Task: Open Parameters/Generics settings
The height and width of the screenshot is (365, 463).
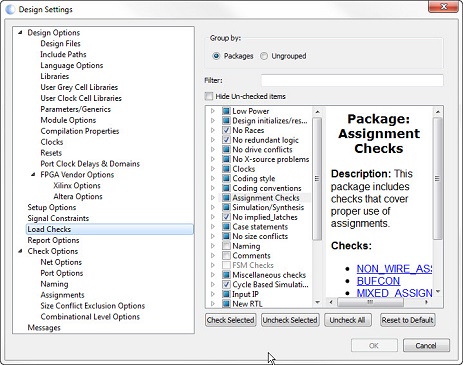Action: 75,109
